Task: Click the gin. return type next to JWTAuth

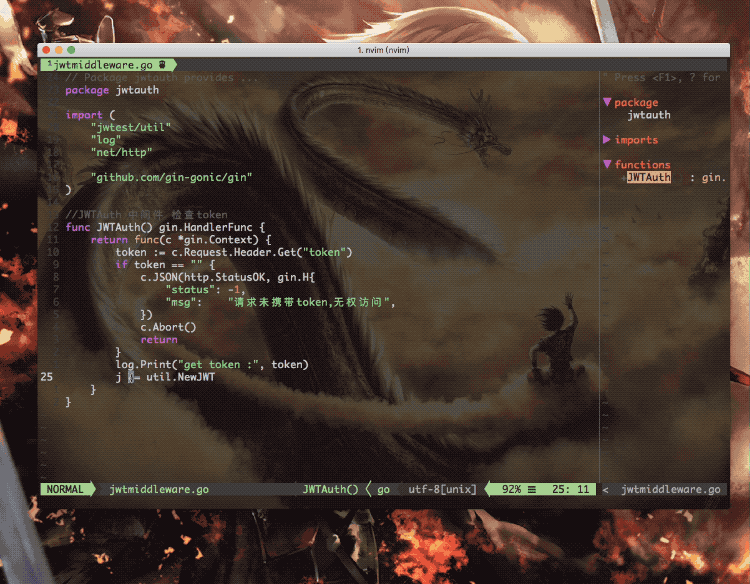Action: (x=714, y=177)
